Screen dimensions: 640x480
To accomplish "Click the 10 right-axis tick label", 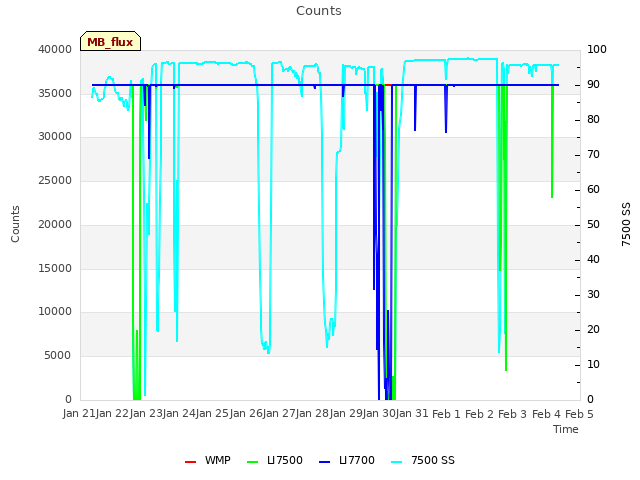I will 593,364.
